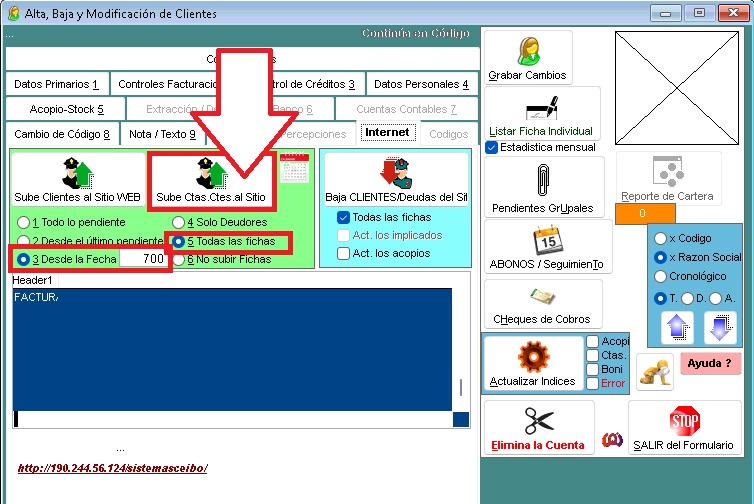
Task: Select 1 Todo lo pendiente option
Action: (x=23, y=222)
